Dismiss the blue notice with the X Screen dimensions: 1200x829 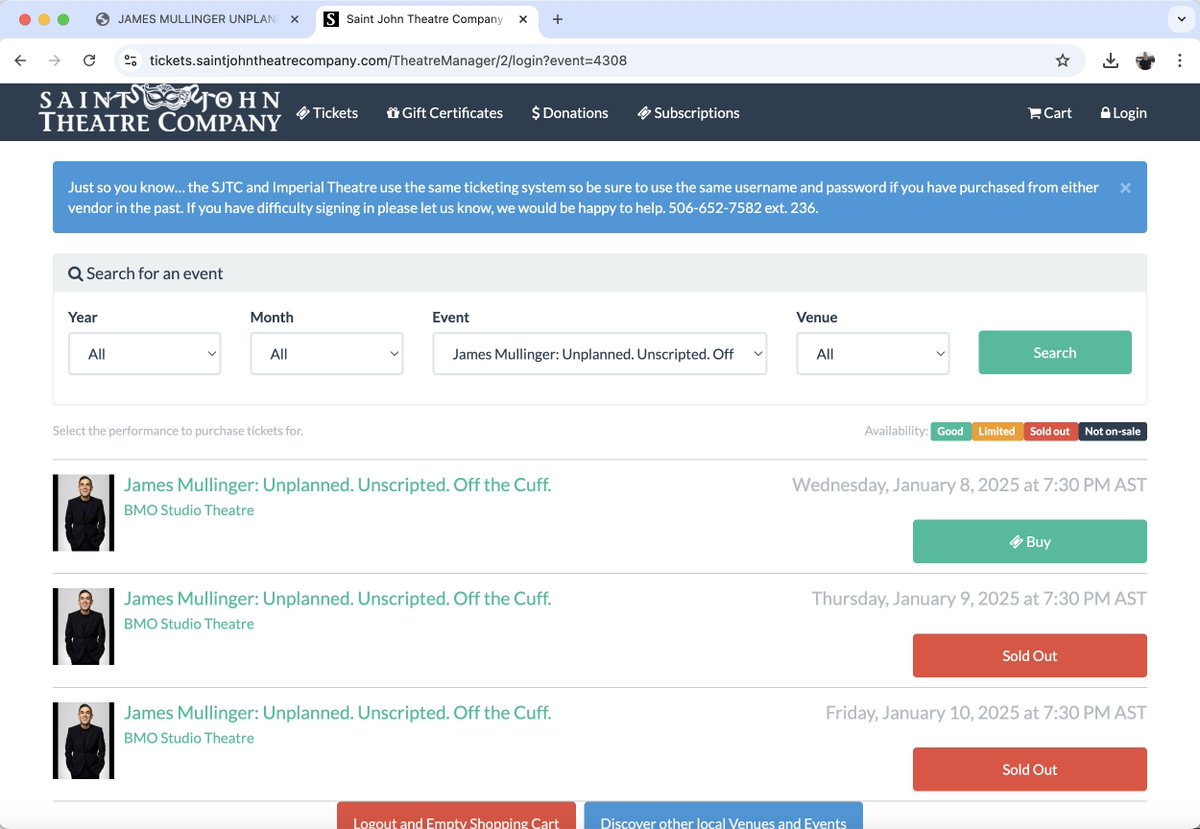[x=1125, y=188]
